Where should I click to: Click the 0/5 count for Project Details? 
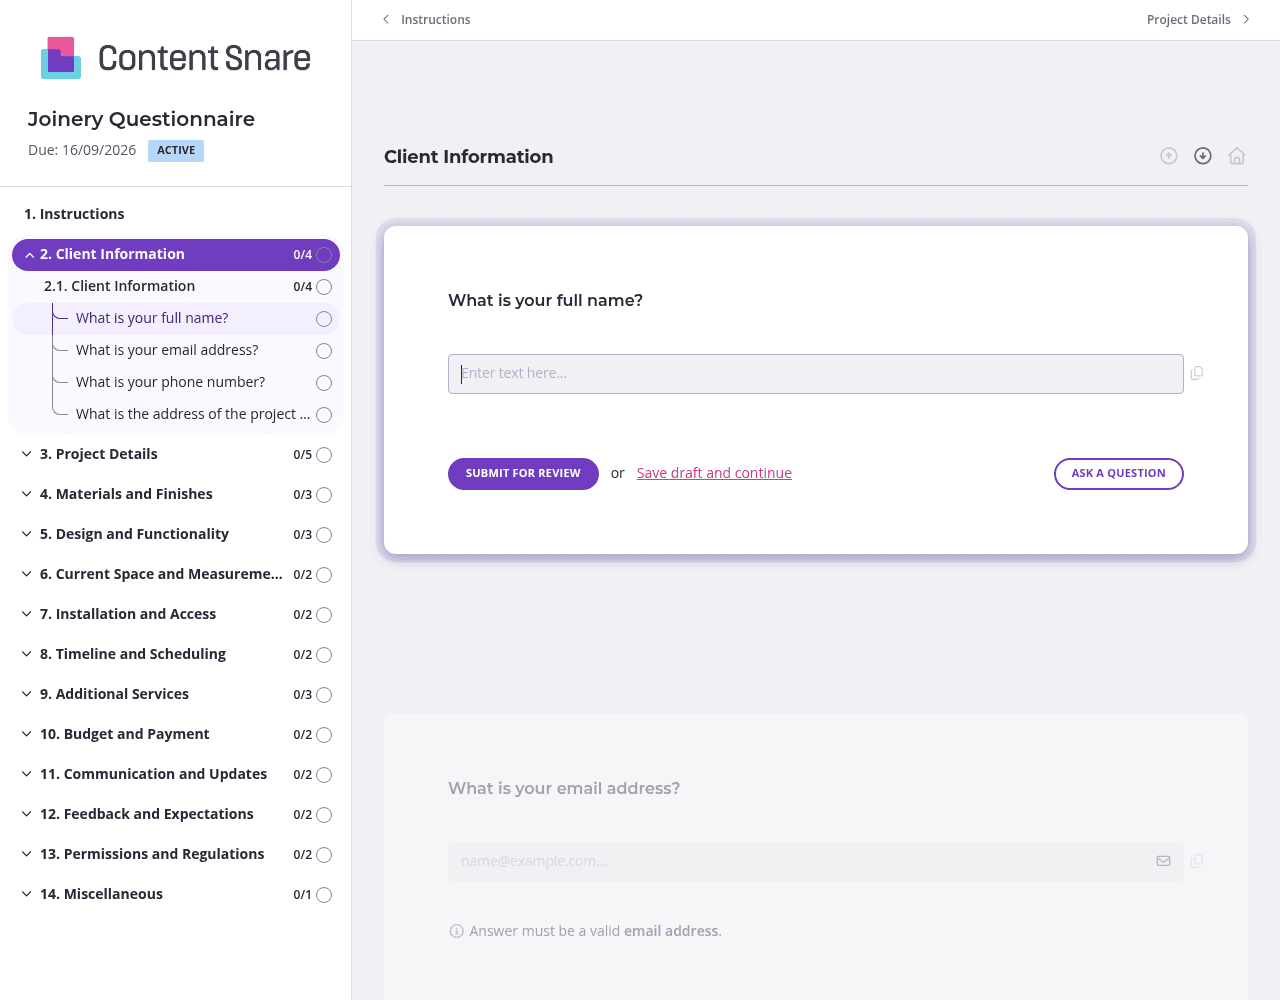(x=302, y=455)
